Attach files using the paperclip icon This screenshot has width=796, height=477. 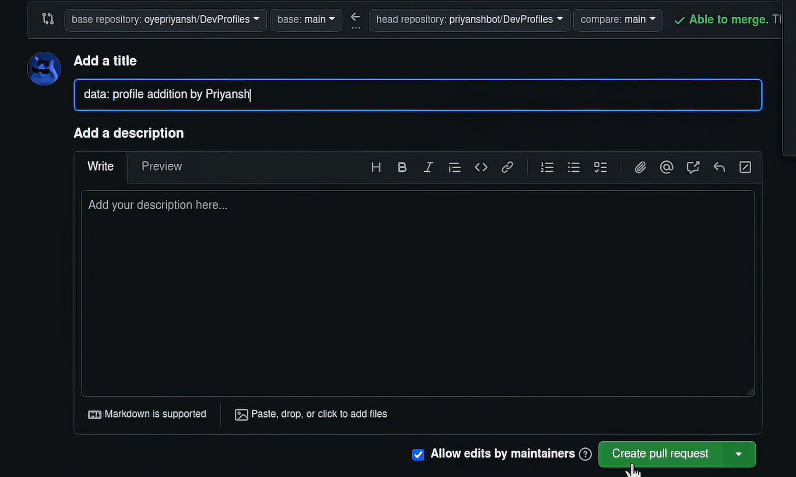coord(640,167)
